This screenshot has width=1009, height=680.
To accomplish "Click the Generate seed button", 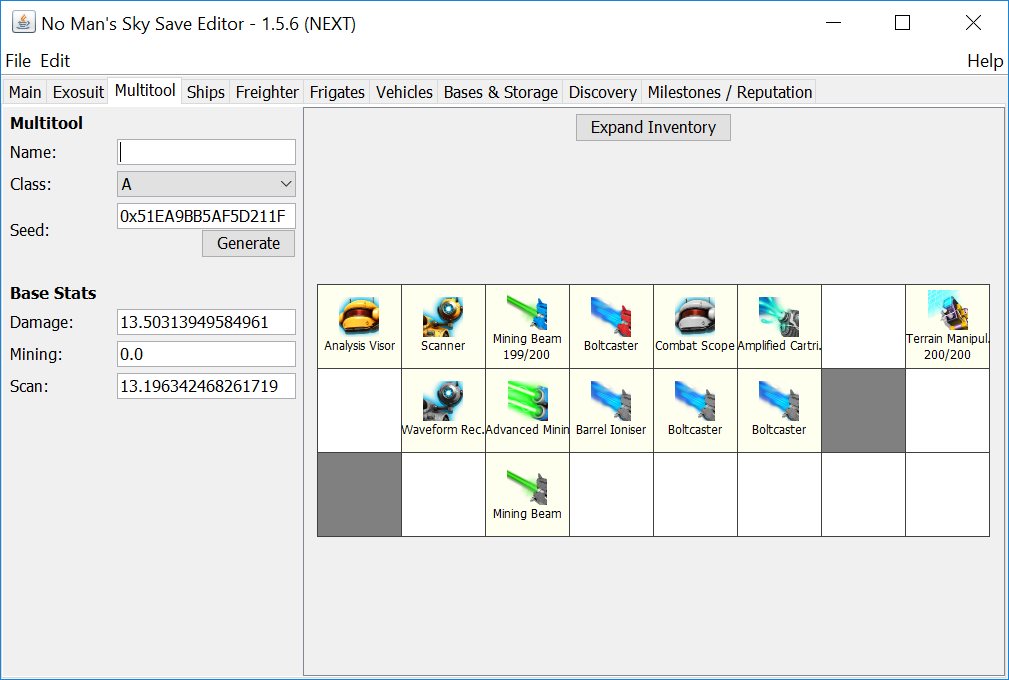I will (x=248, y=243).
